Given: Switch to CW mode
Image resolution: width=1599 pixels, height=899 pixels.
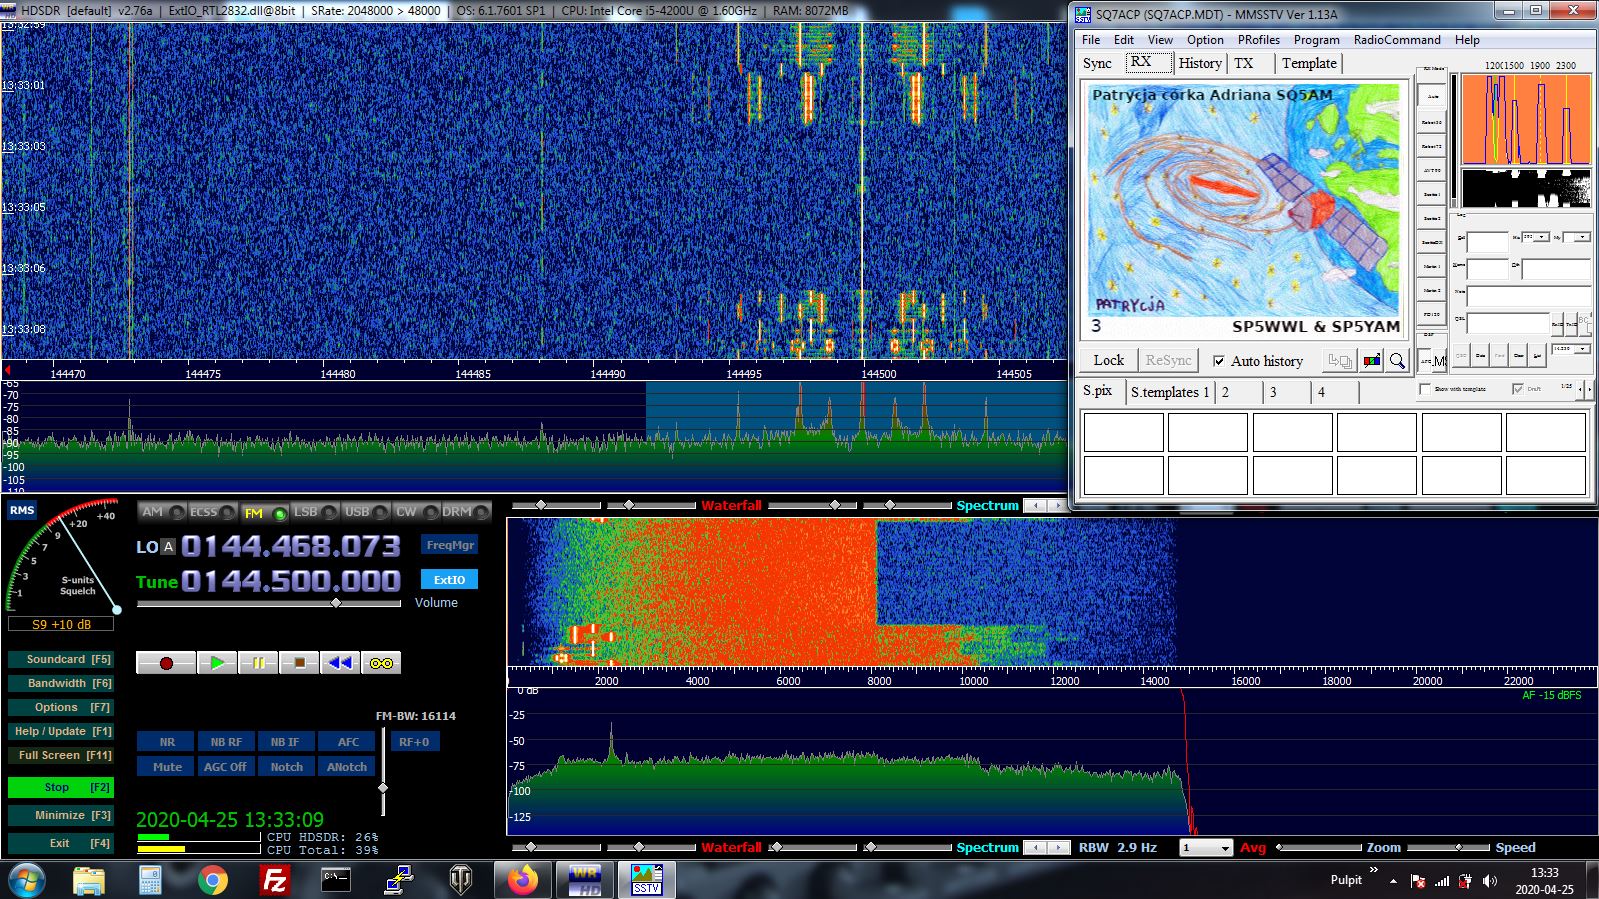Looking at the screenshot, I should pyautogui.click(x=417, y=512).
